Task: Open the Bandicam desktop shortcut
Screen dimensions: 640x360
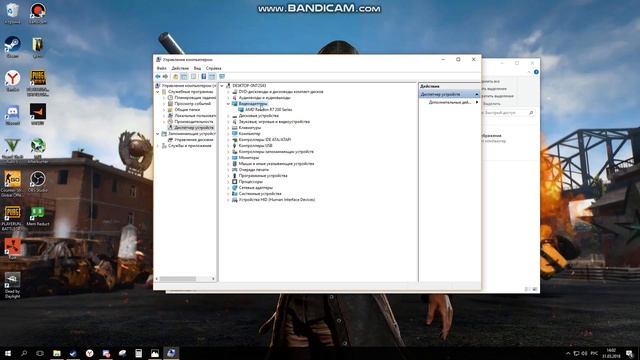Action: (x=38, y=13)
